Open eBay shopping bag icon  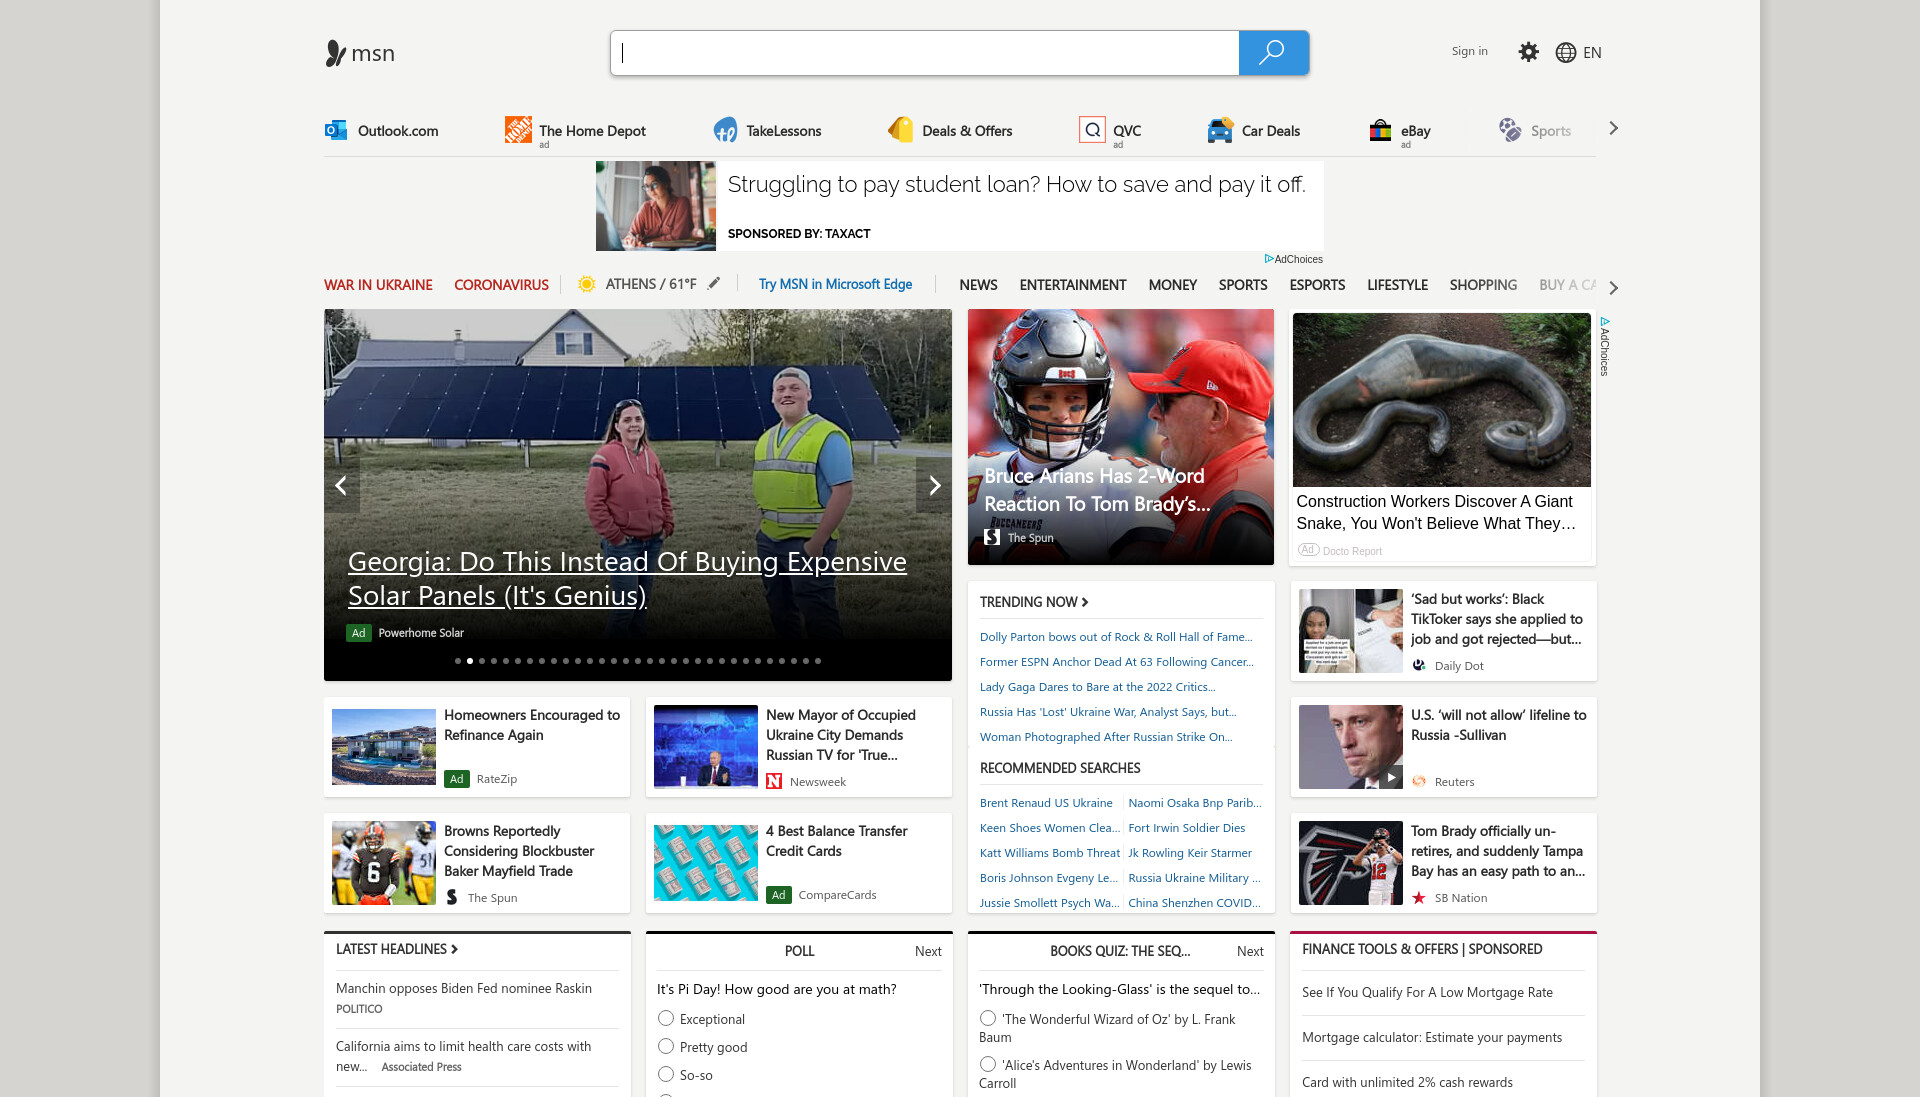[1380, 130]
